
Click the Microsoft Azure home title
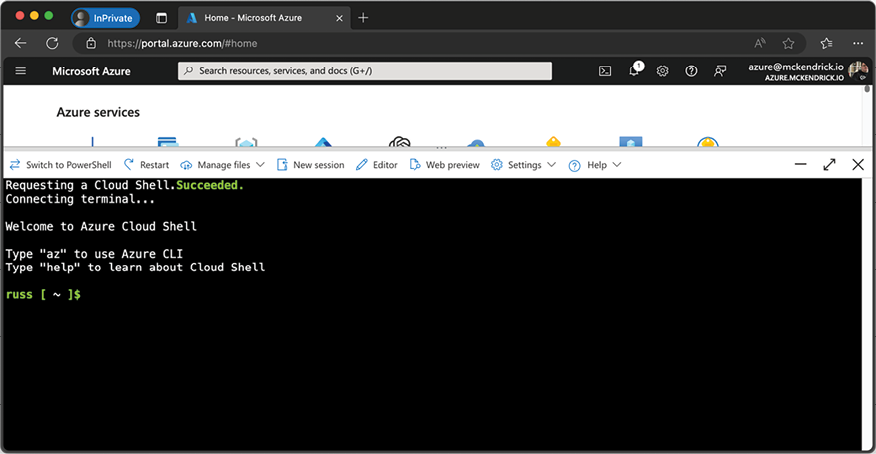pos(91,71)
